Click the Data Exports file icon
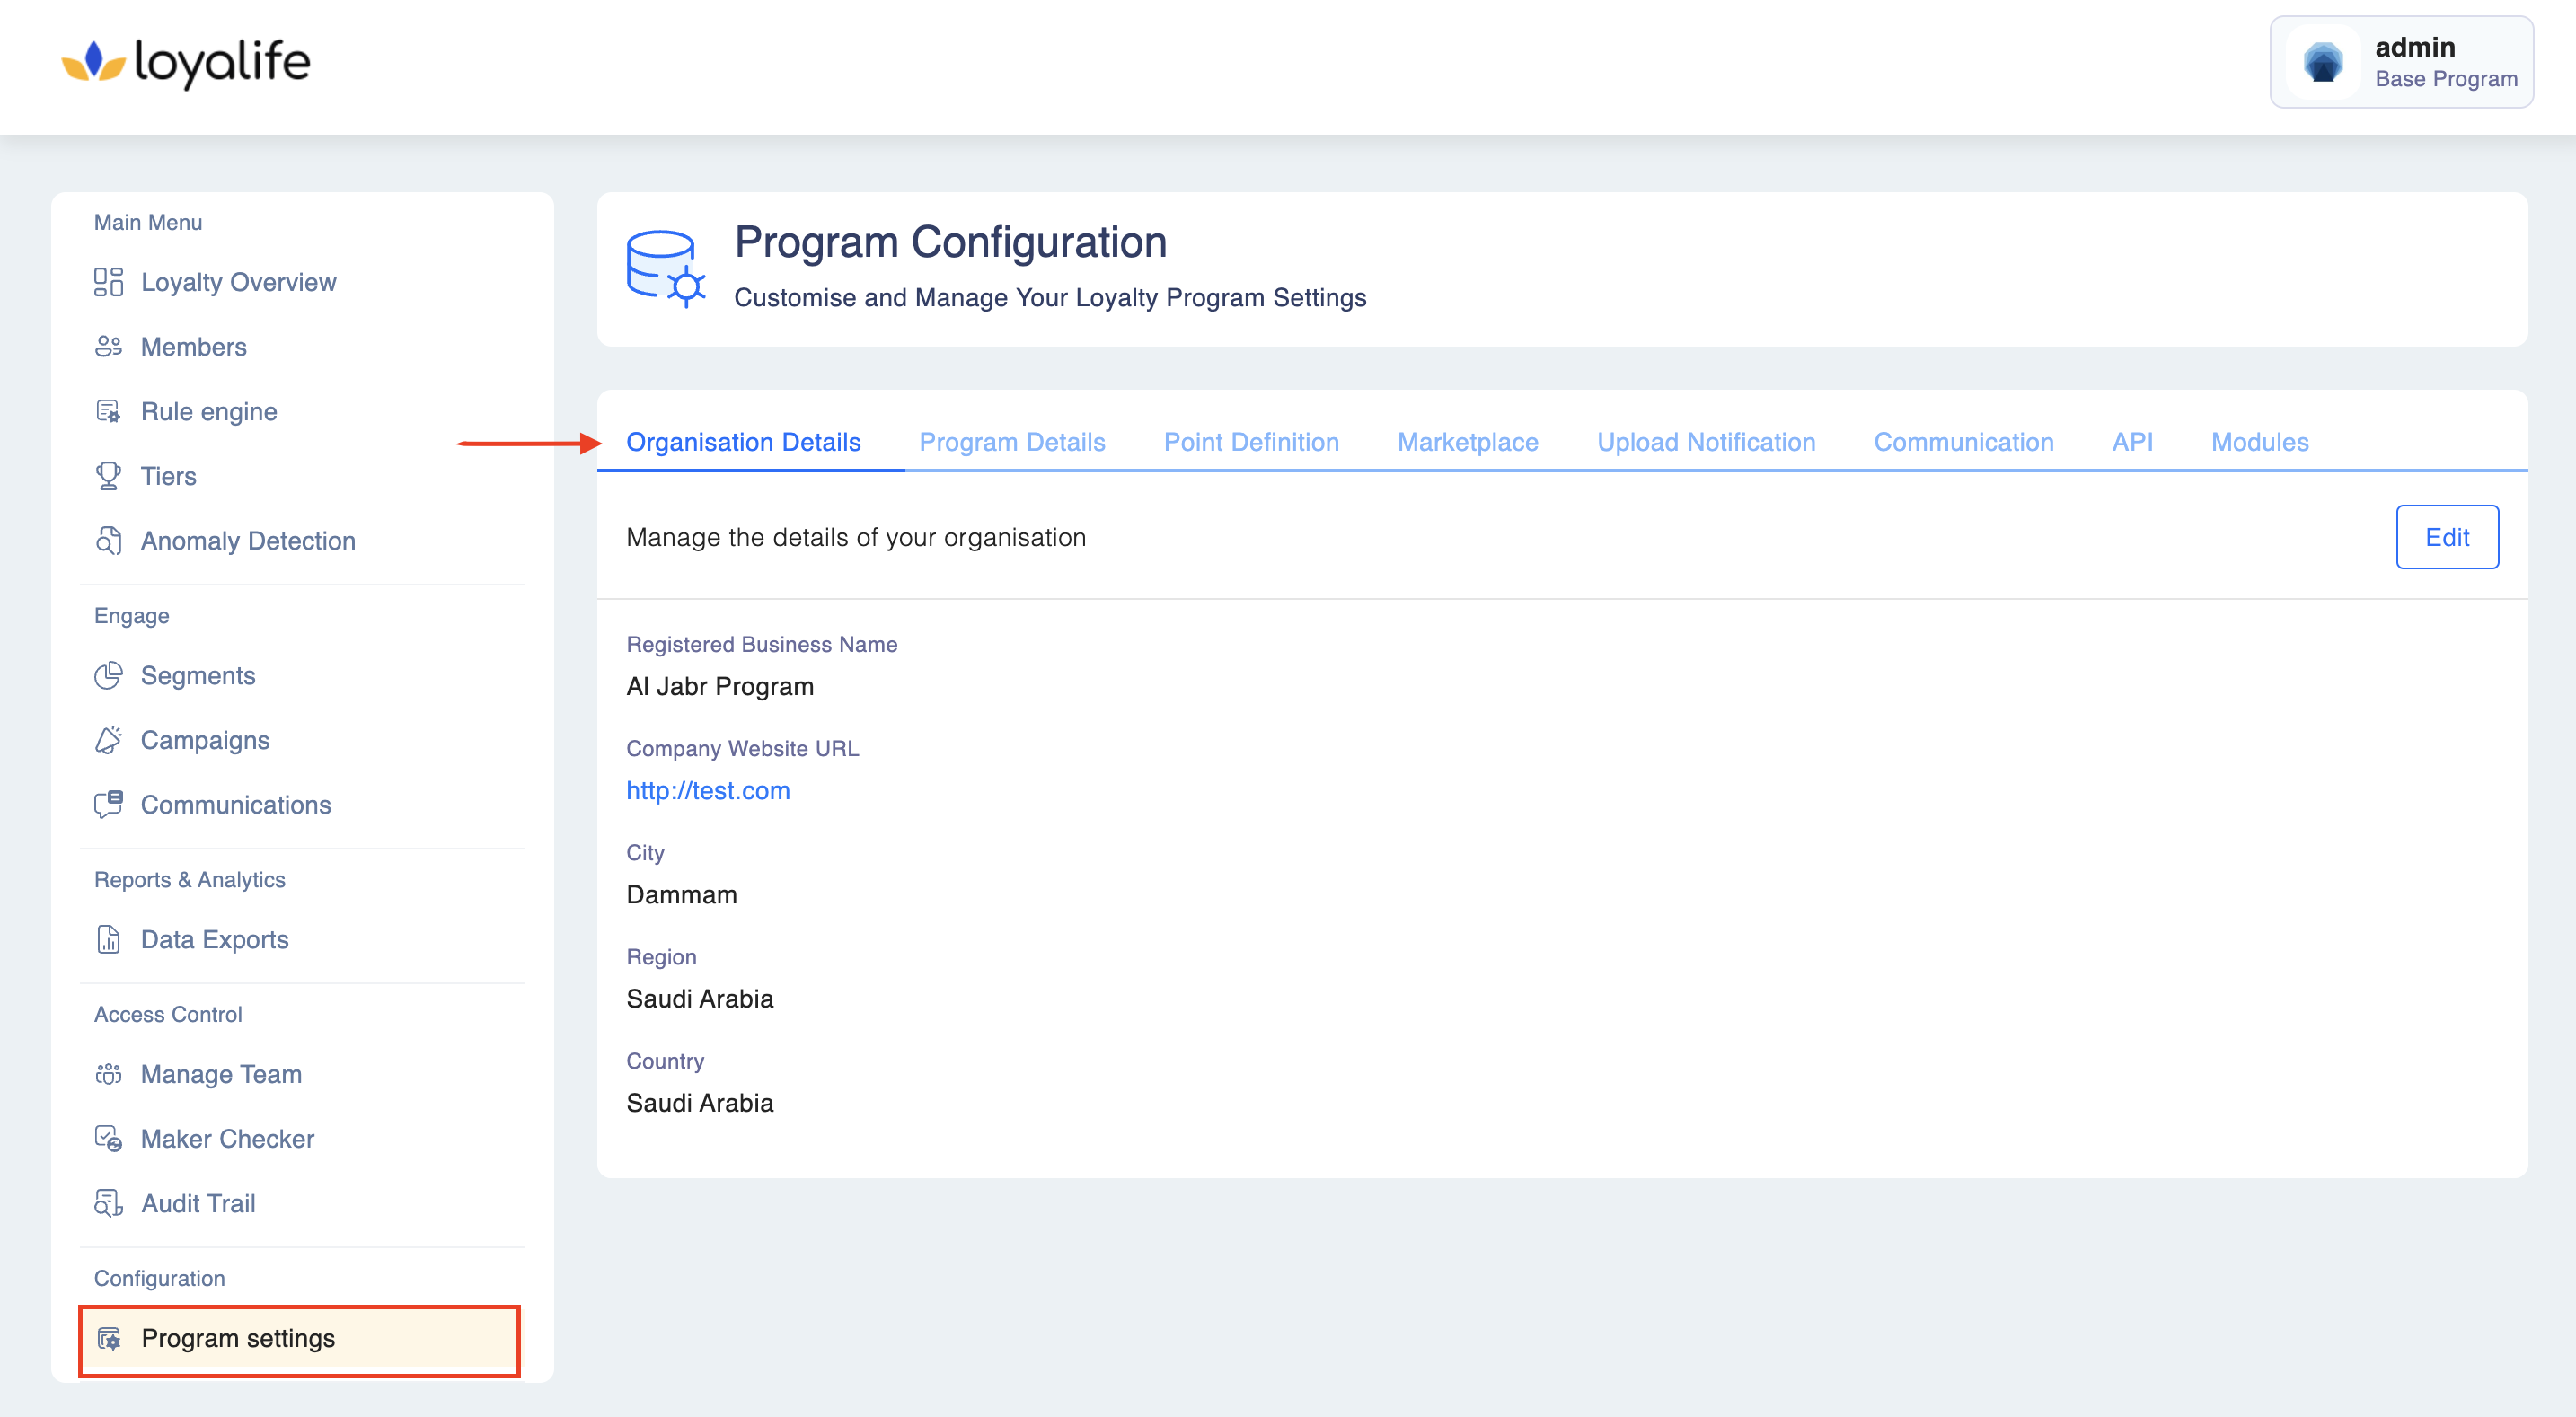The image size is (2576, 1417). click(108, 940)
